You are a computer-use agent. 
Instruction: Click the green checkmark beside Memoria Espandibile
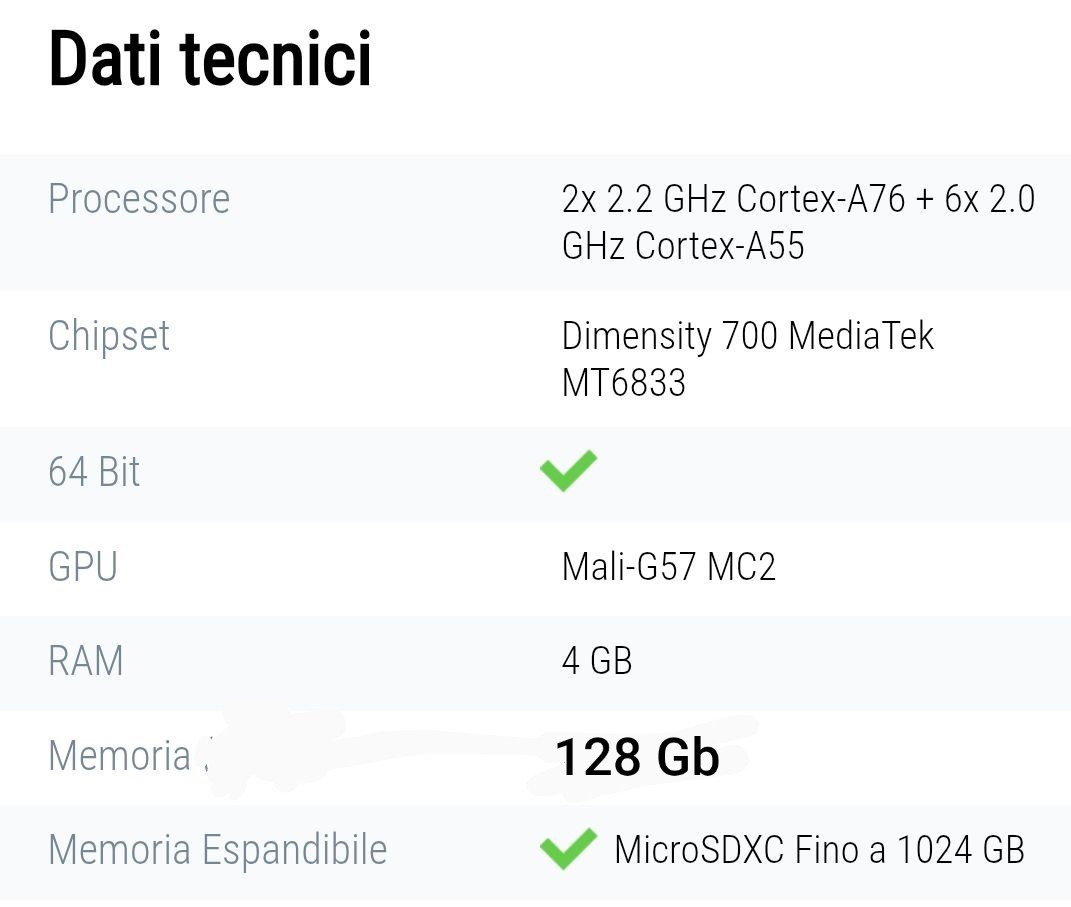click(x=568, y=849)
